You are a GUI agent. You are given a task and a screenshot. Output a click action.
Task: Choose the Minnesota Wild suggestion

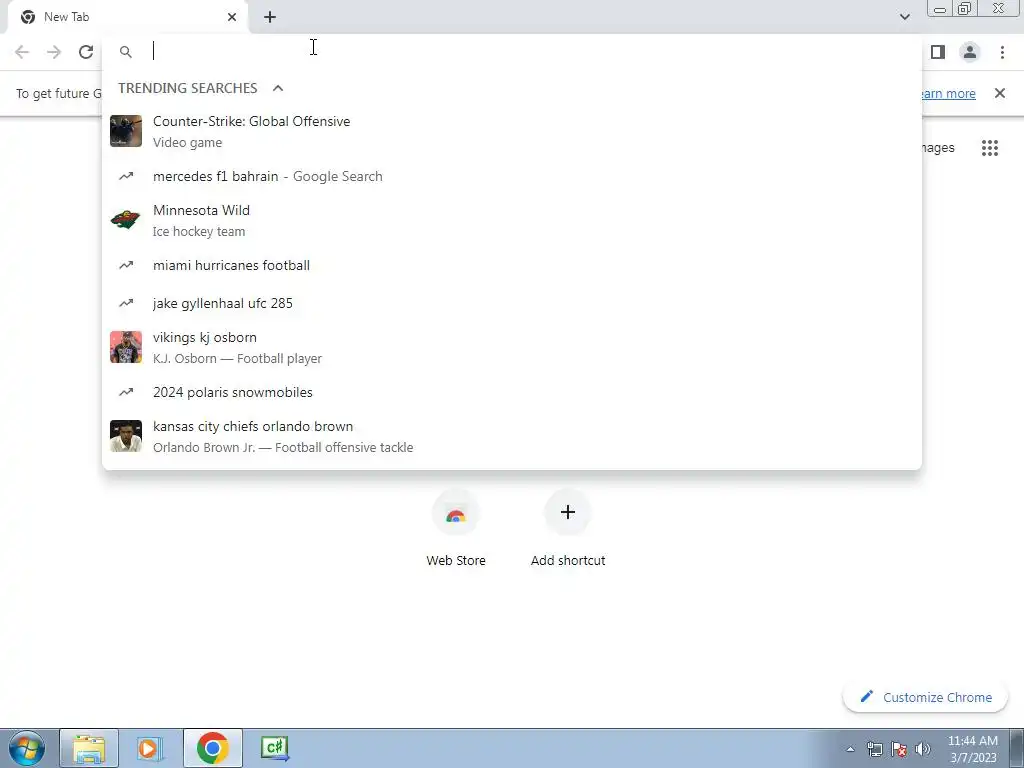click(512, 220)
